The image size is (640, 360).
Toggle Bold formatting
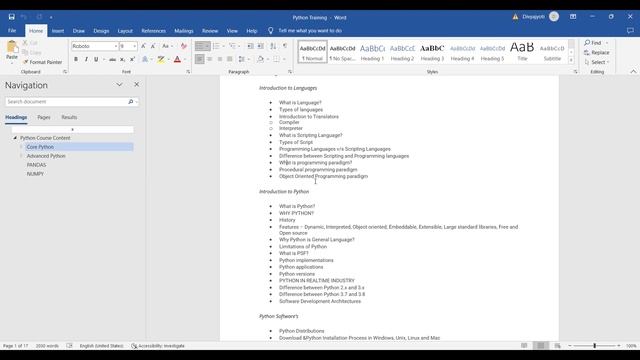click(x=76, y=60)
